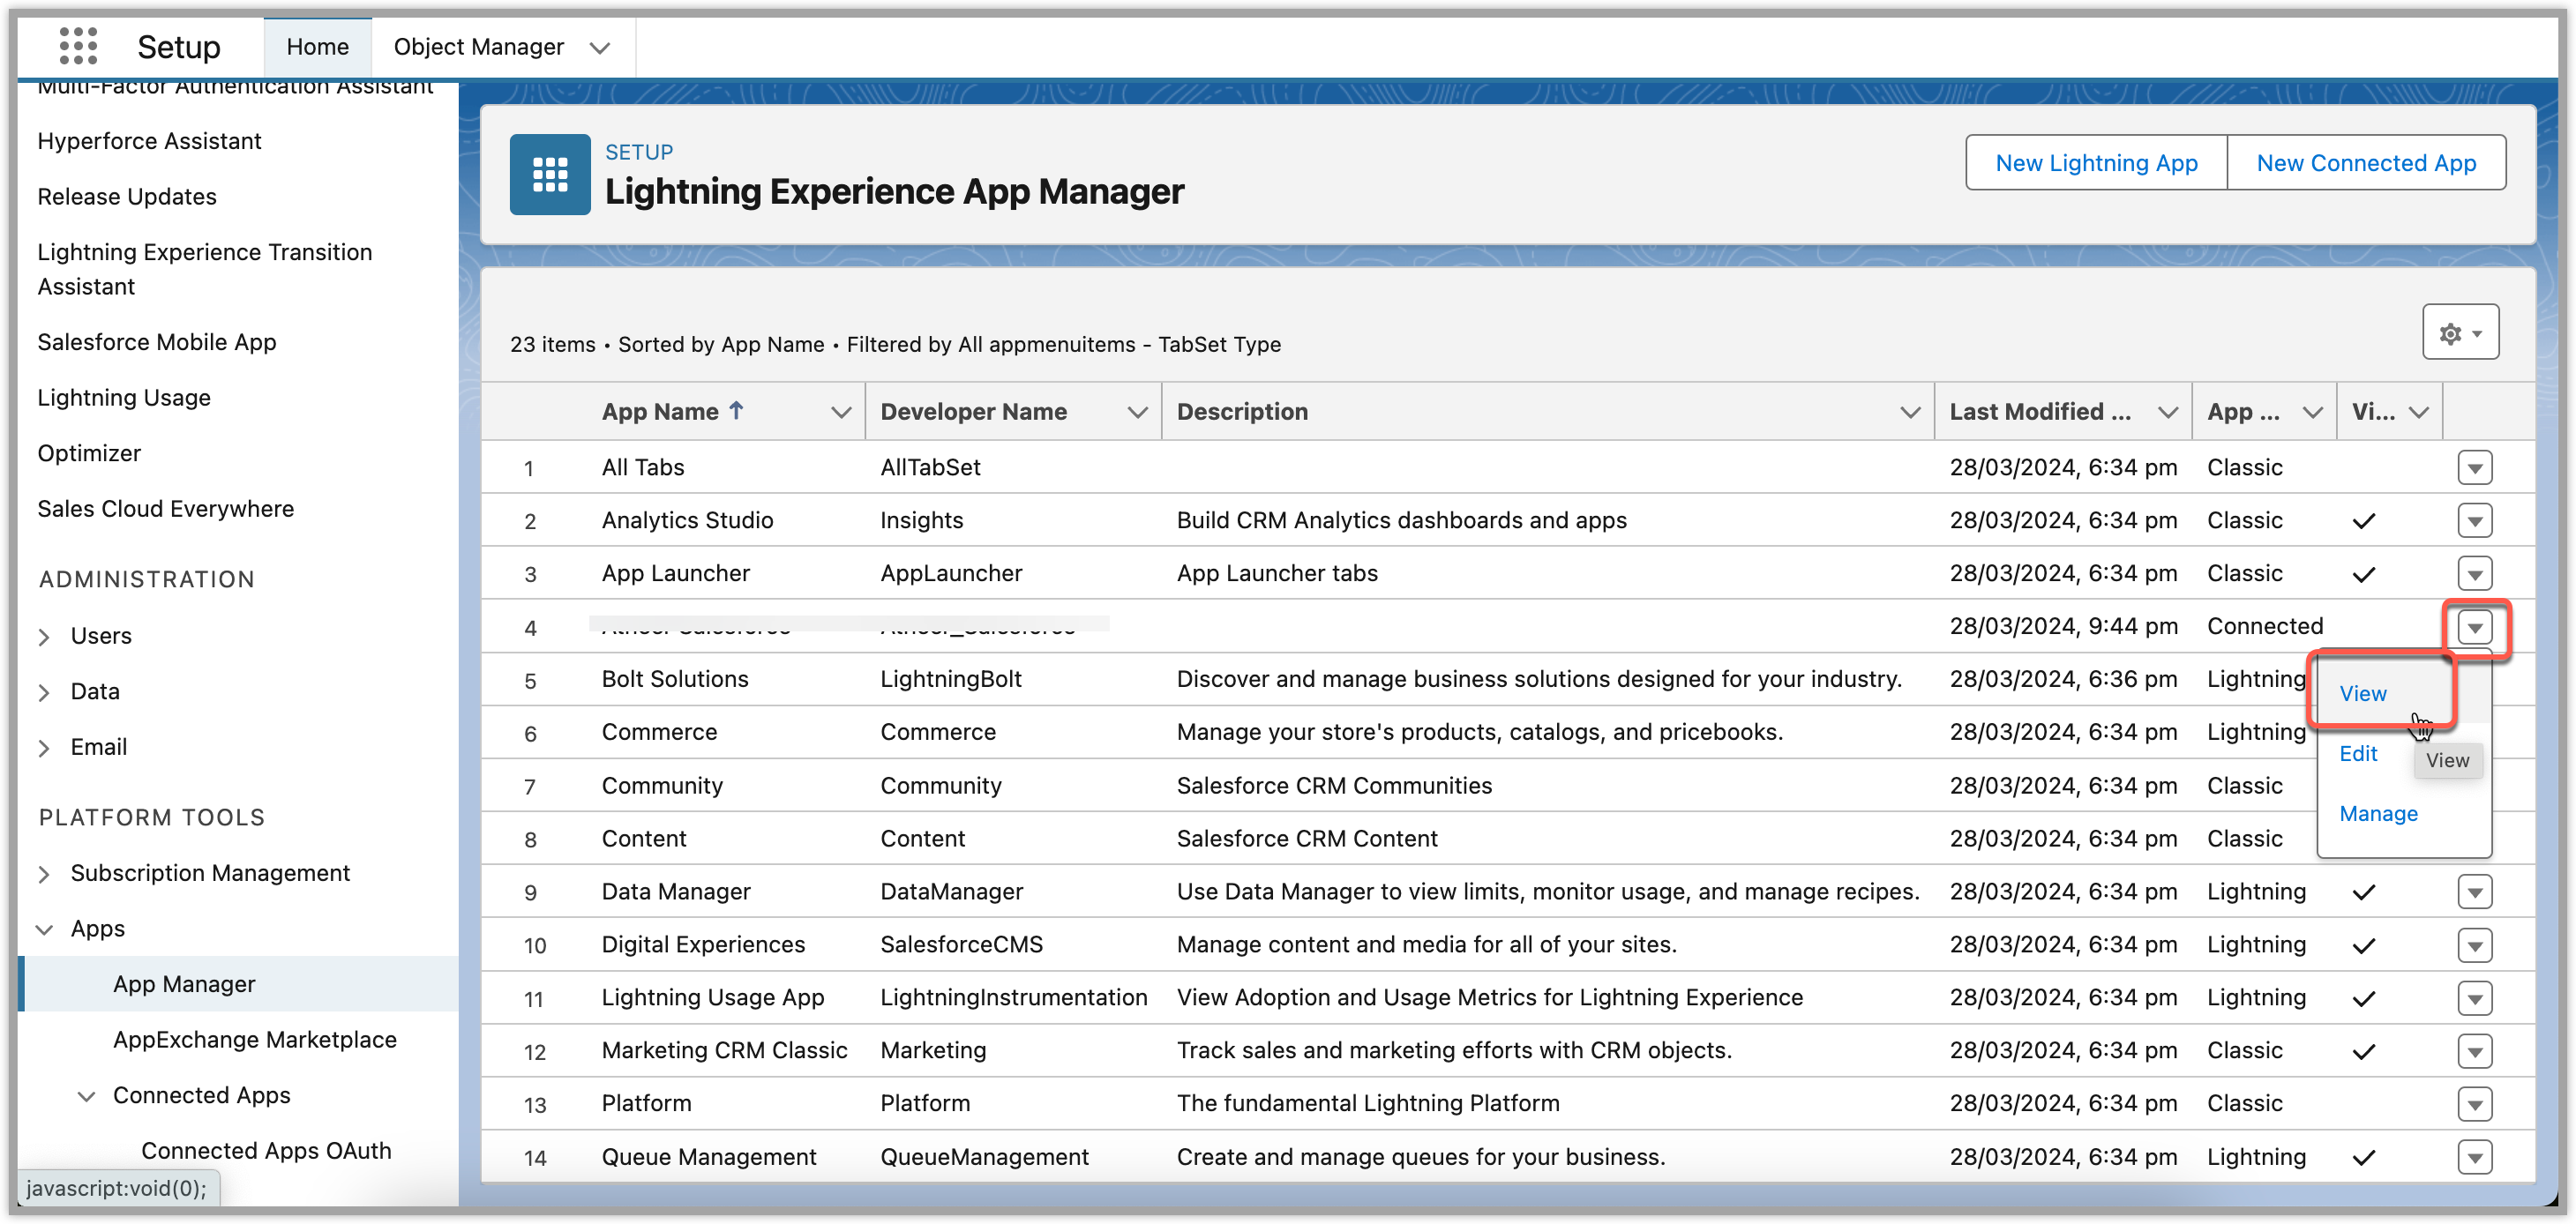Viewport: 2576px width, 1224px height.
Task: Expand the Users tree section
Action: pyautogui.click(x=44, y=637)
